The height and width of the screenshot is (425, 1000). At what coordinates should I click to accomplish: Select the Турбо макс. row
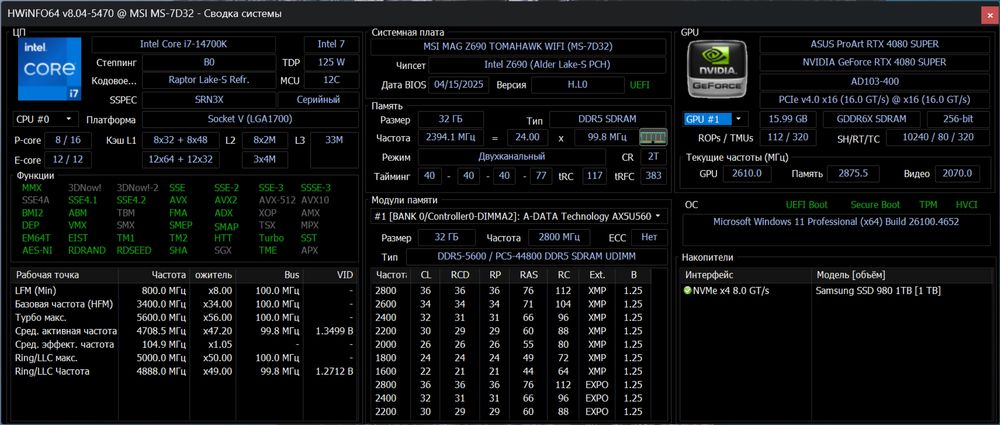coord(185,317)
